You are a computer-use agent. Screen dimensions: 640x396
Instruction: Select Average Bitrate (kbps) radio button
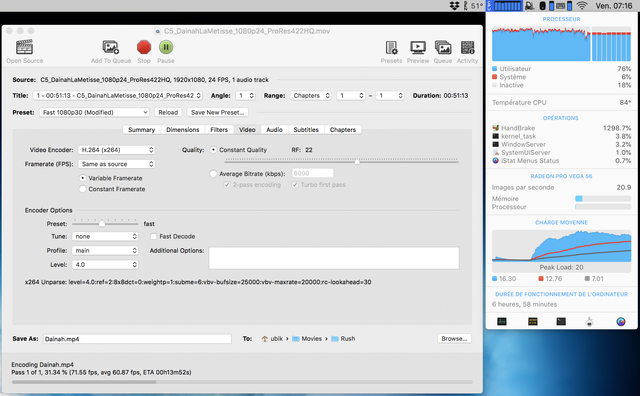point(213,174)
